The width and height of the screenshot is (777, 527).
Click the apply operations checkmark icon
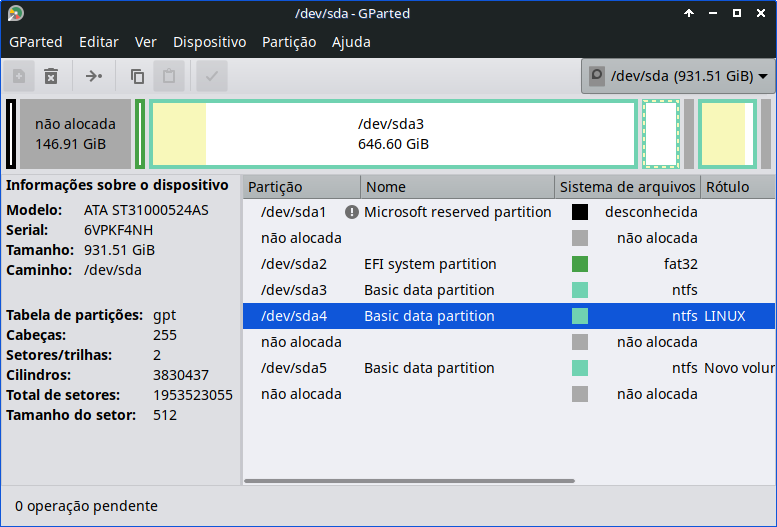pyautogui.click(x=212, y=76)
